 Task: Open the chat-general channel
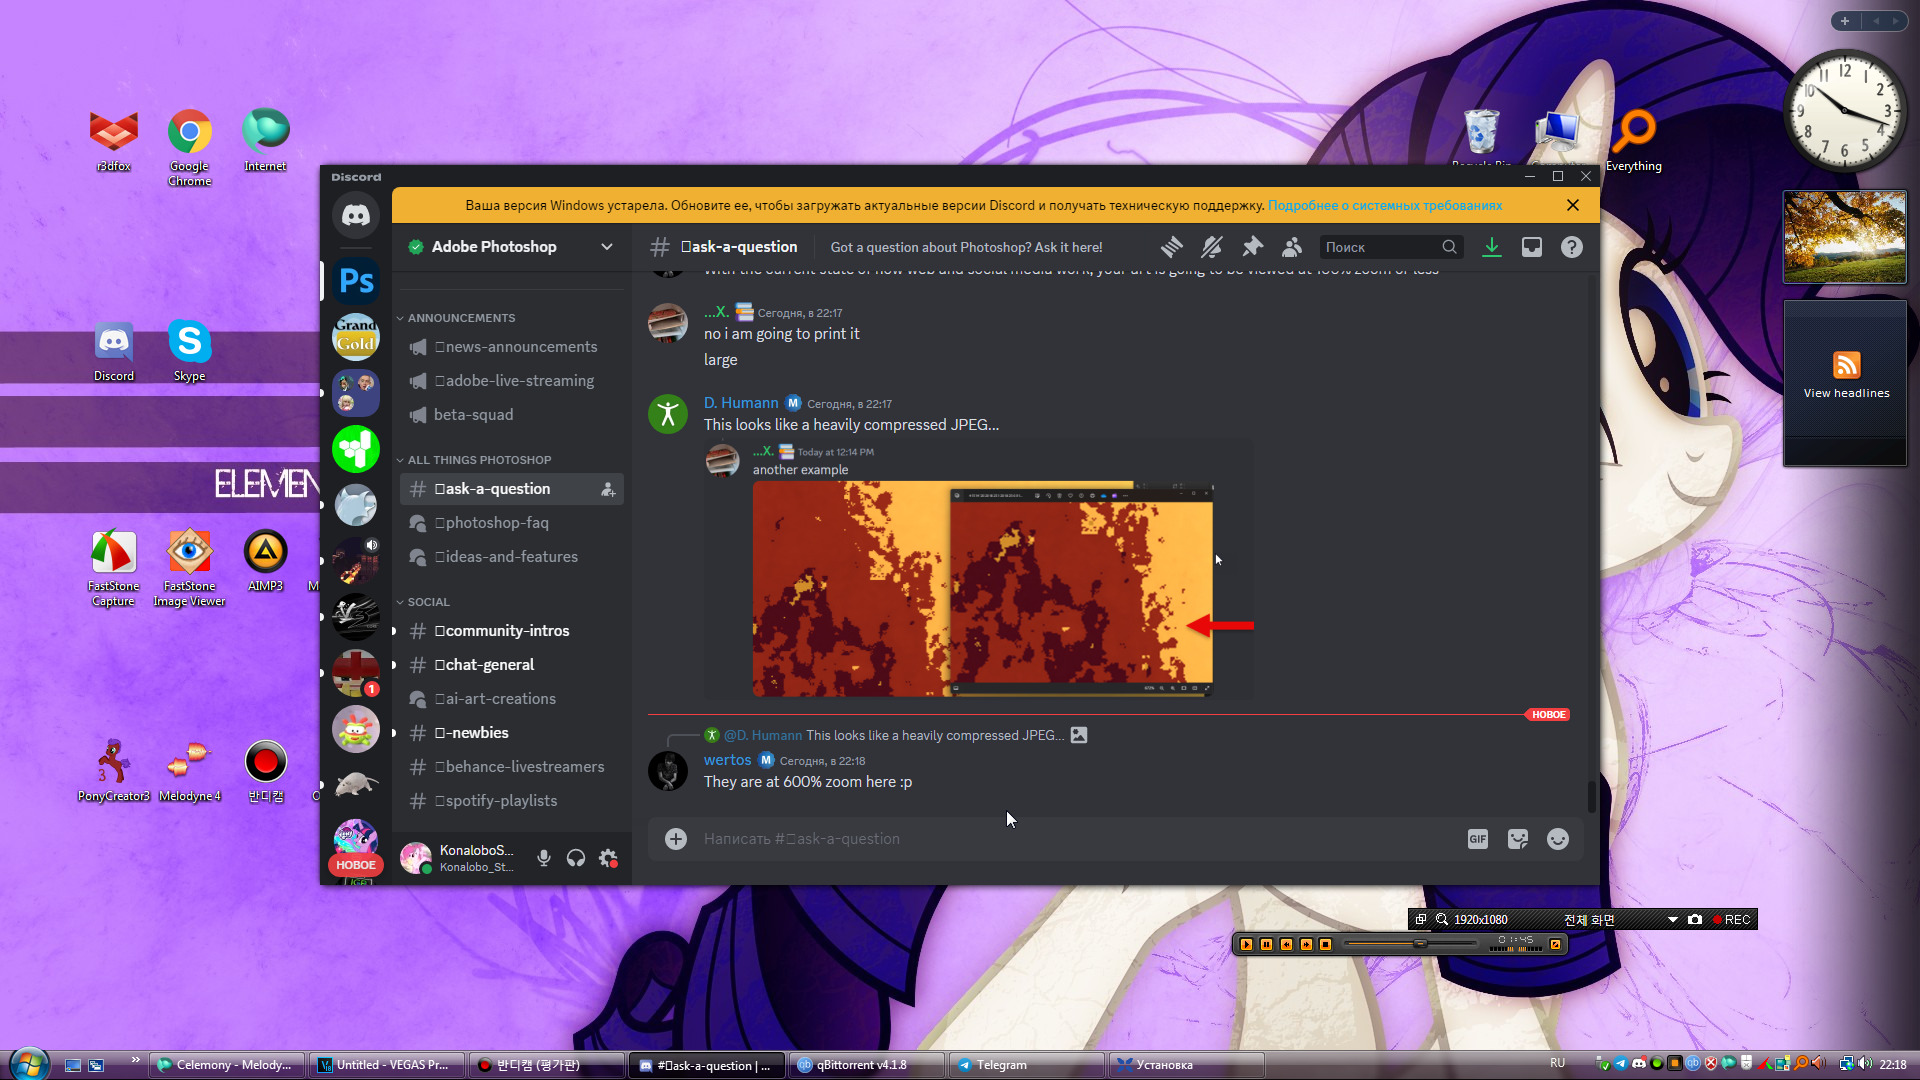(489, 665)
